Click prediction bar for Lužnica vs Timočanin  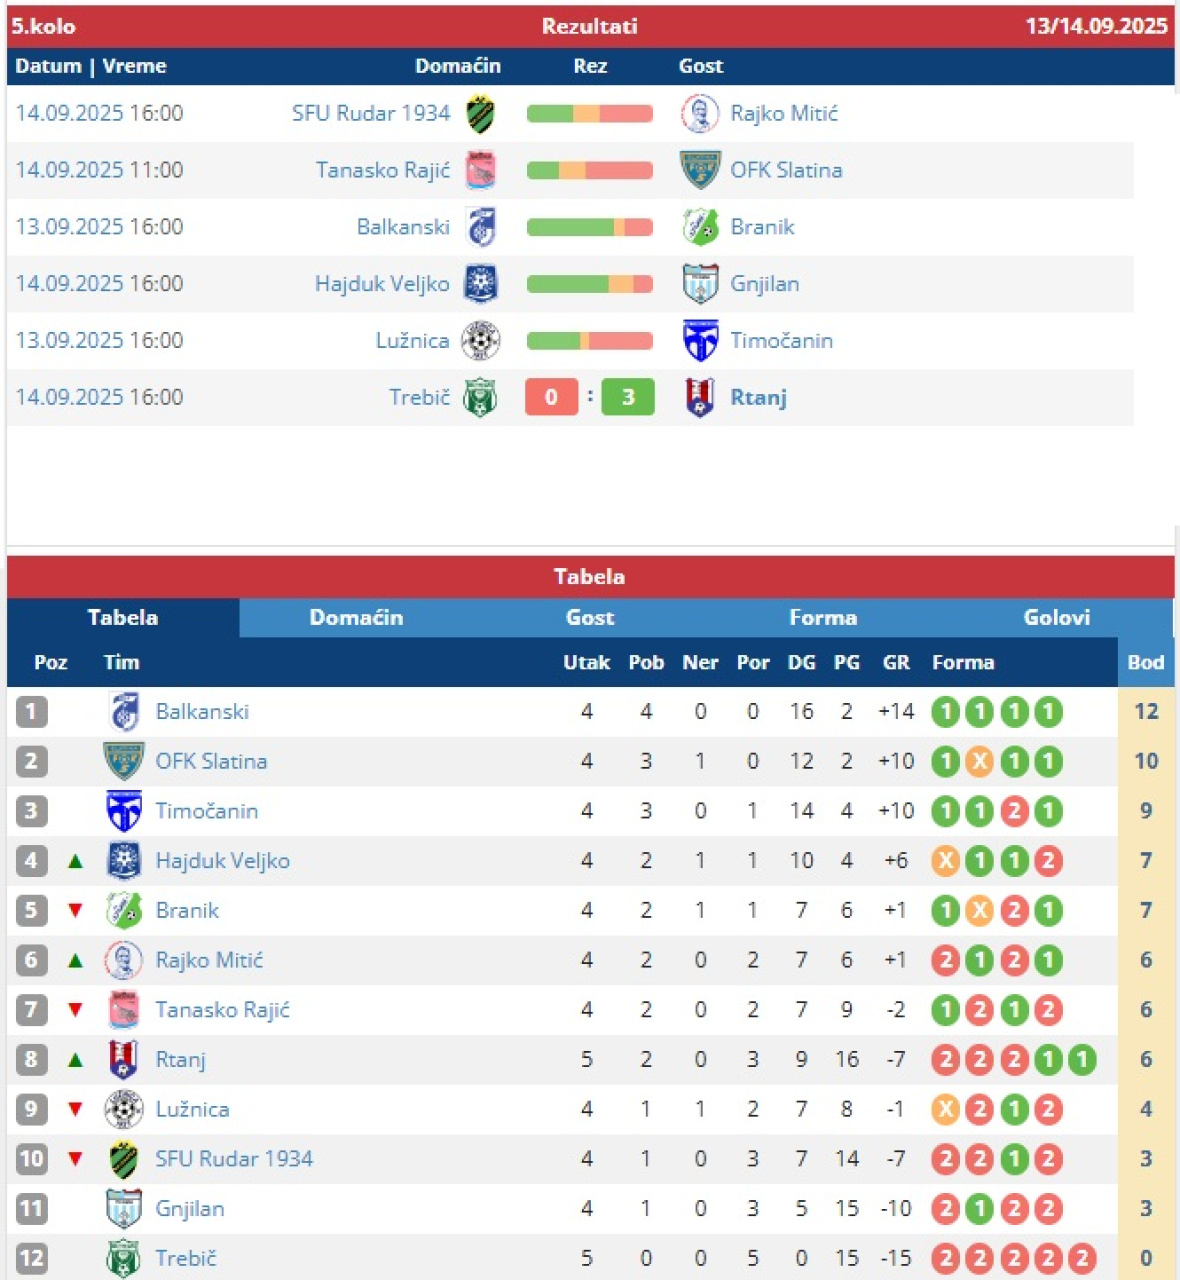[589, 341]
